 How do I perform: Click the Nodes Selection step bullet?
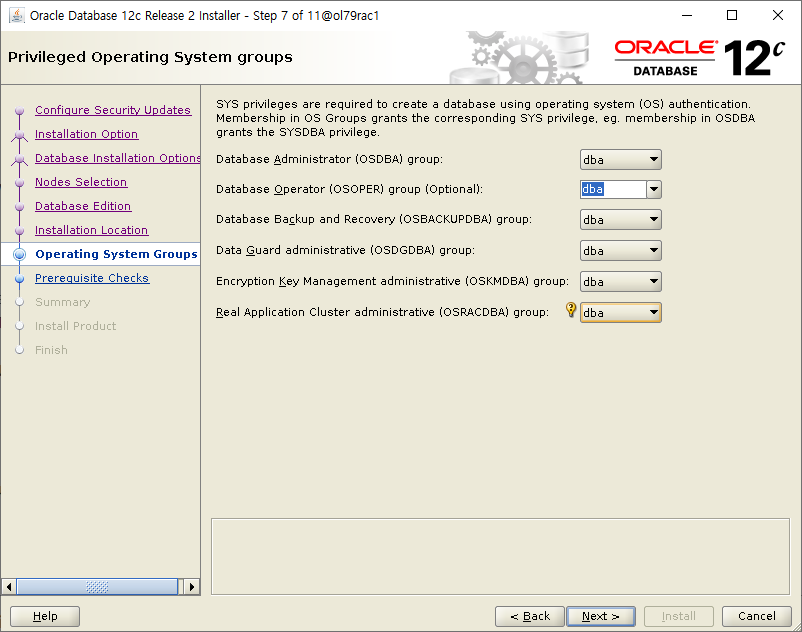click(19, 183)
